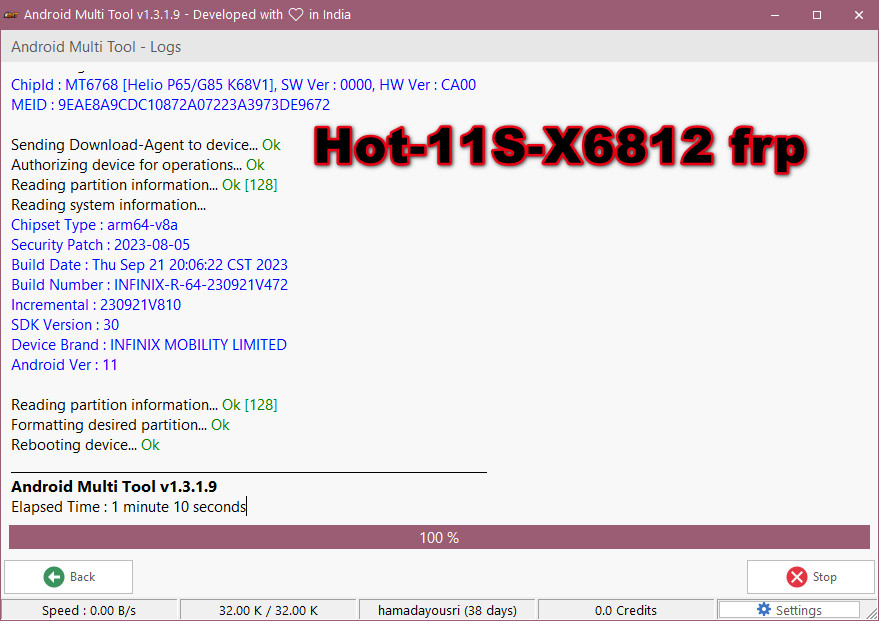Click the Build Number INFINIX-R-64 line
This screenshot has width=879, height=621.
tap(149, 285)
